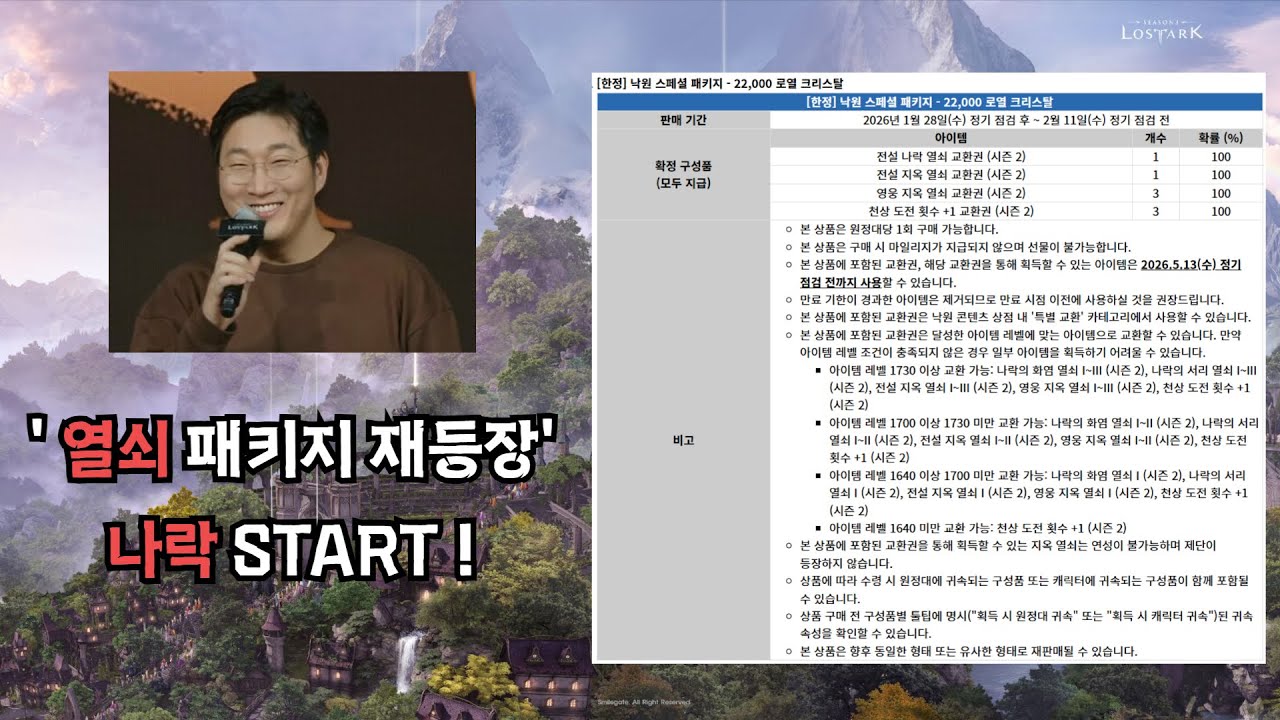The image size is (1280, 720).
Task: Click the note about 만료 기한이 경과한 아이템
Action: click(1011, 299)
